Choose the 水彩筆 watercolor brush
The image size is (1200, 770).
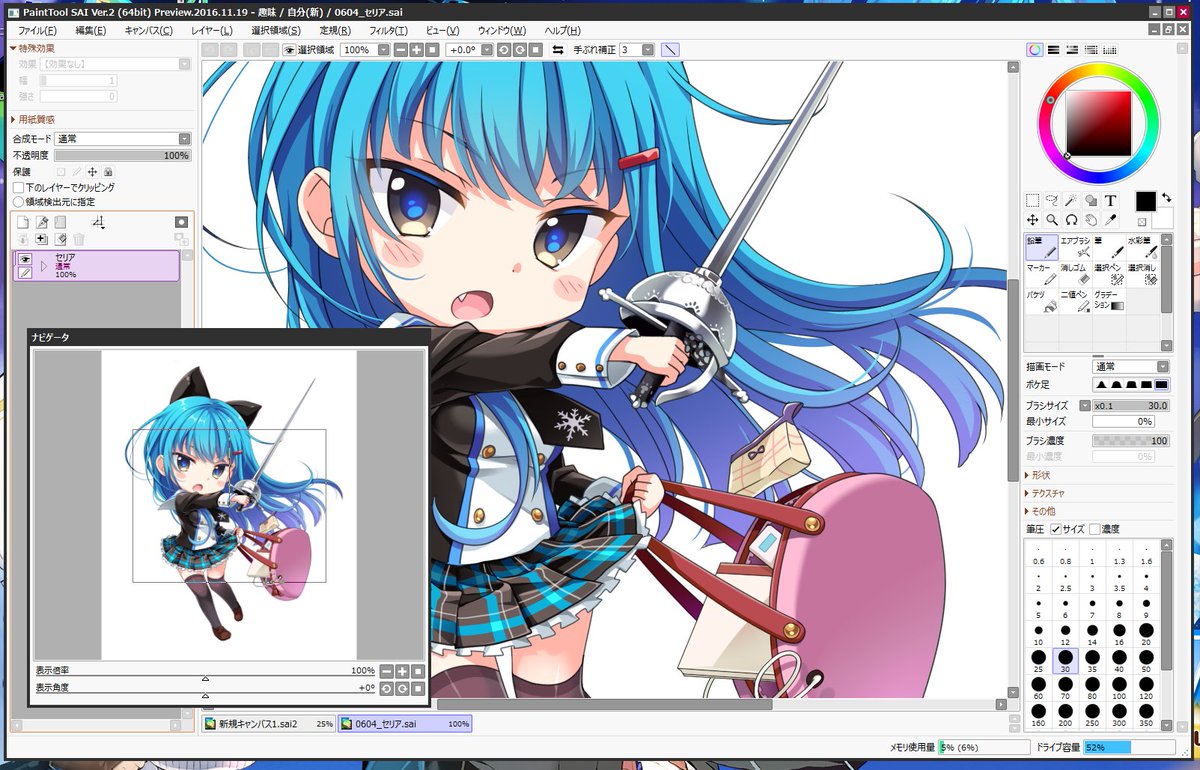point(1143,247)
